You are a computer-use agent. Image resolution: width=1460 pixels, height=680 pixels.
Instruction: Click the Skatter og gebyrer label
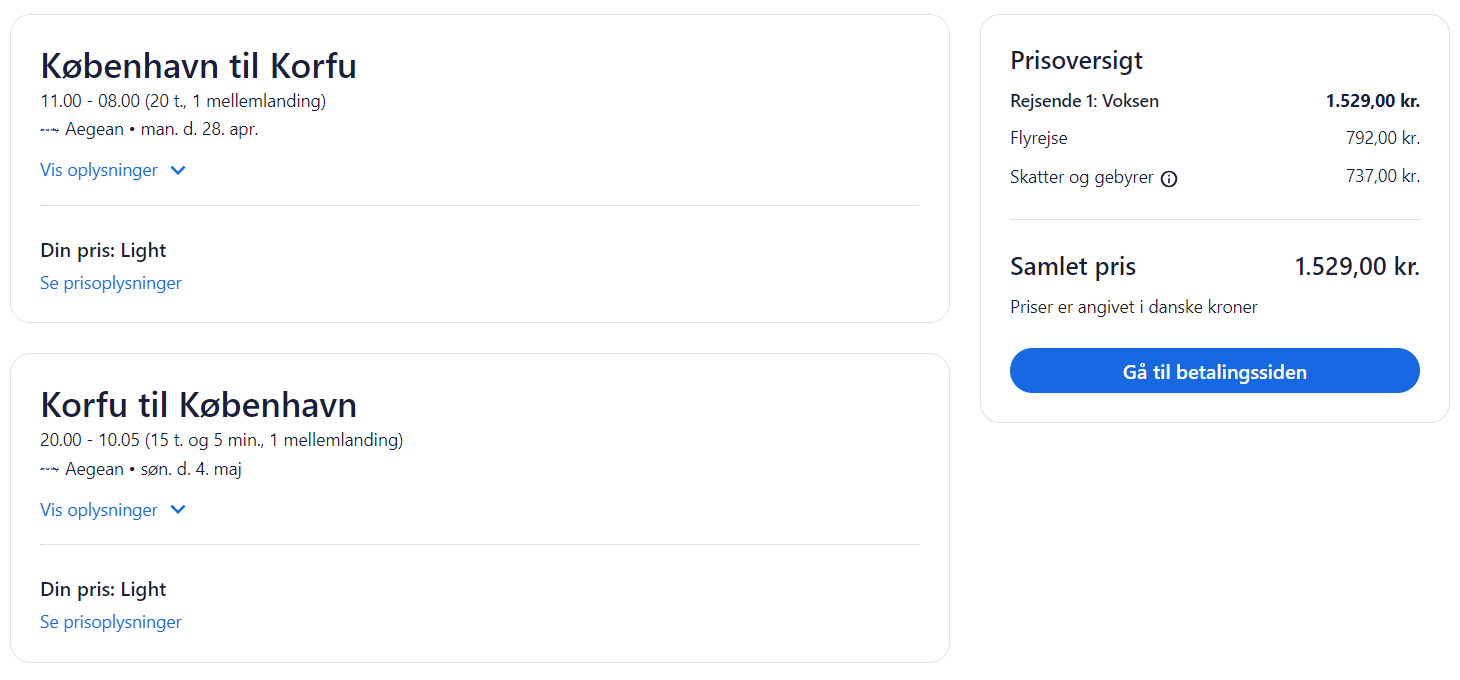1082,178
